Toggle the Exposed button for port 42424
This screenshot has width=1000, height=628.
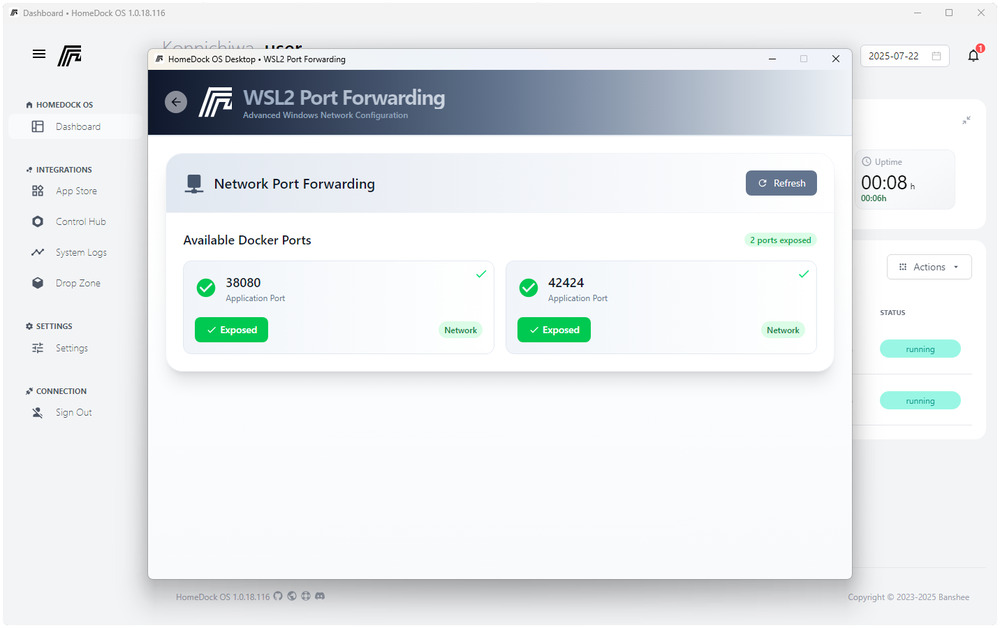(x=554, y=330)
